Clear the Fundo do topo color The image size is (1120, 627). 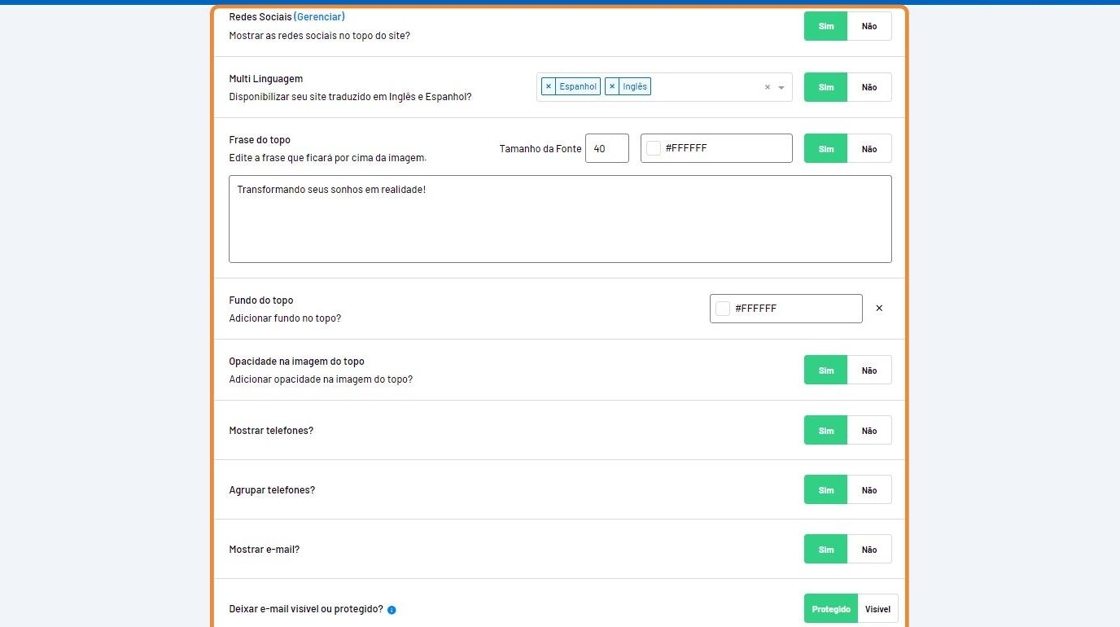879,309
